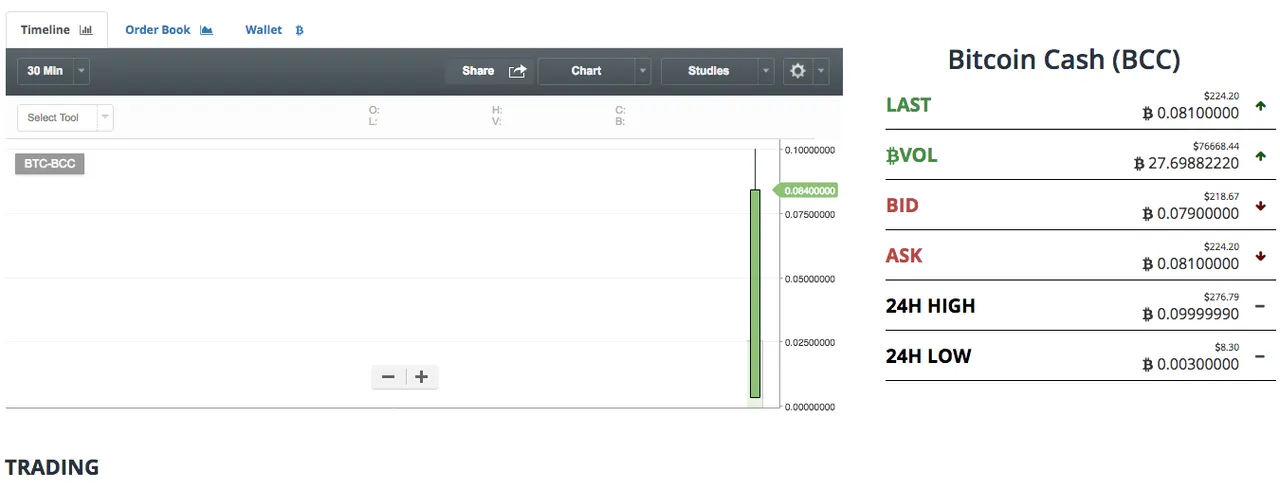Click the area chart icon beside Order Book

206,30
